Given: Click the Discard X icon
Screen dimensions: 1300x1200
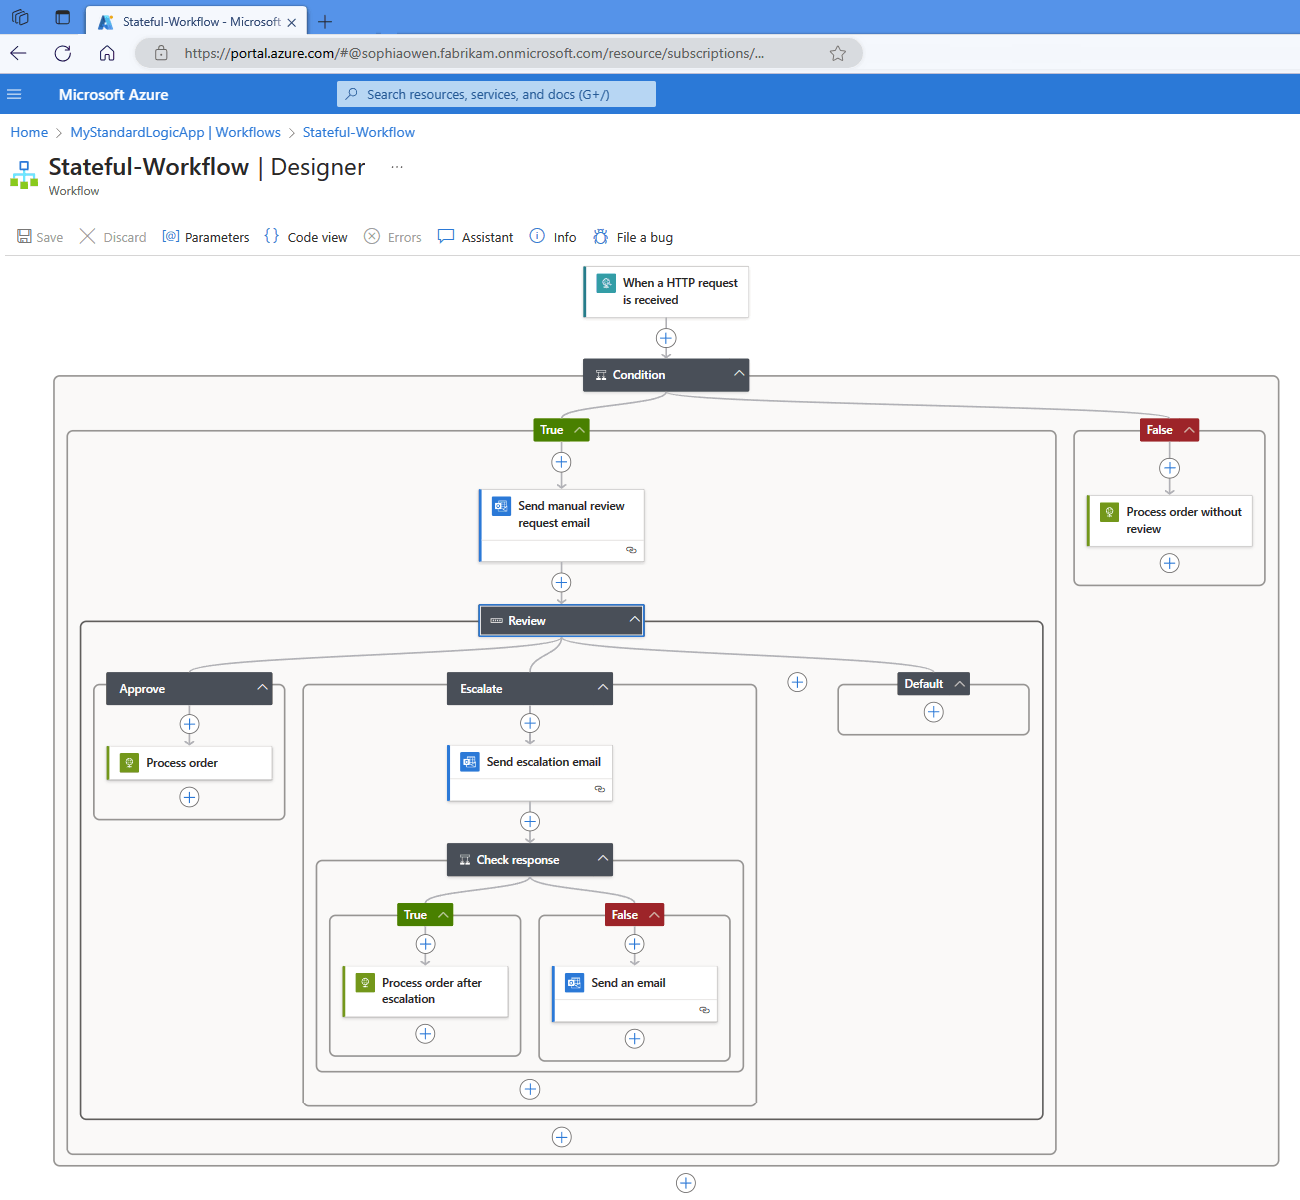Looking at the screenshot, I should click(x=87, y=236).
